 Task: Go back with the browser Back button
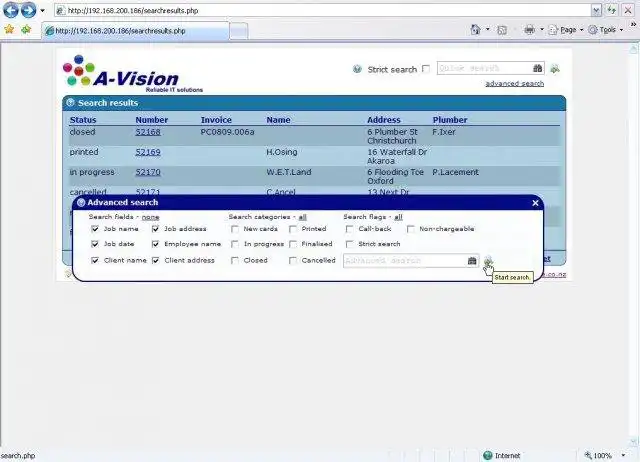11,10
